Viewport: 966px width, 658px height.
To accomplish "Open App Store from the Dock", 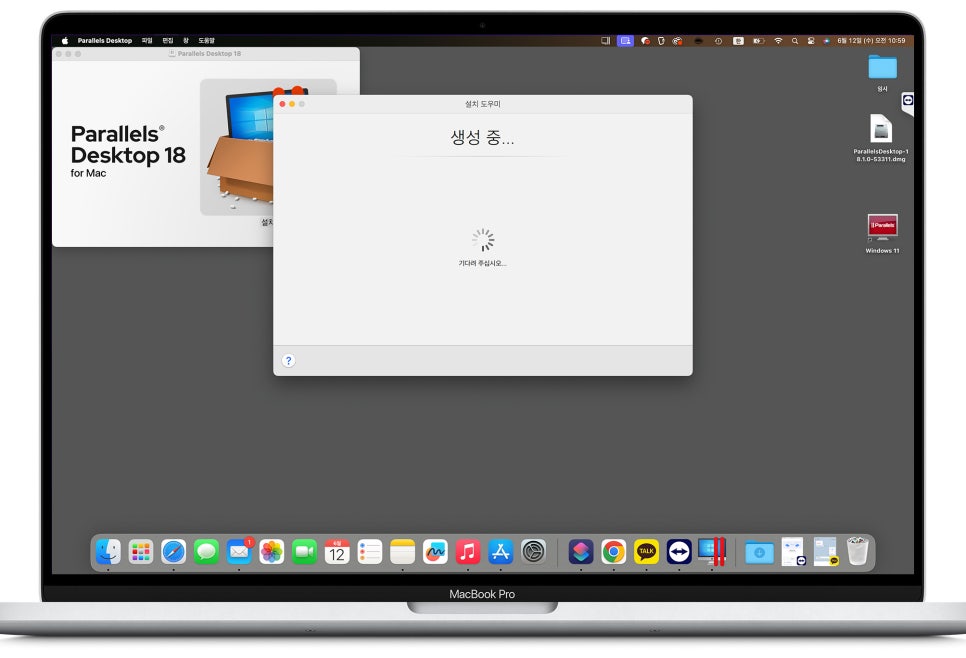I will [500, 551].
